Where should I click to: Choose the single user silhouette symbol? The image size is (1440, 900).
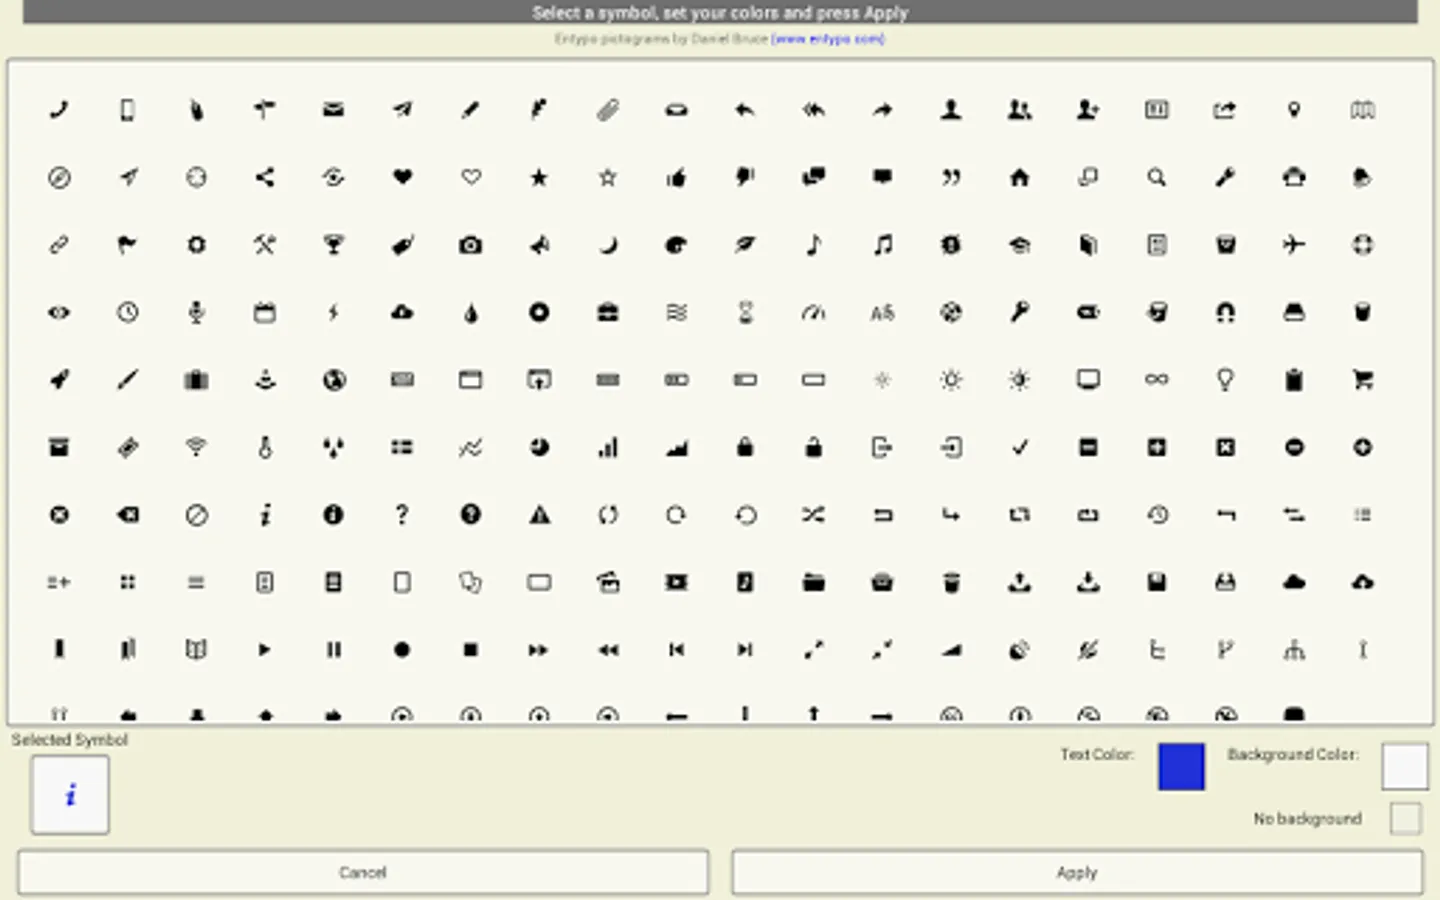click(x=951, y=110)
